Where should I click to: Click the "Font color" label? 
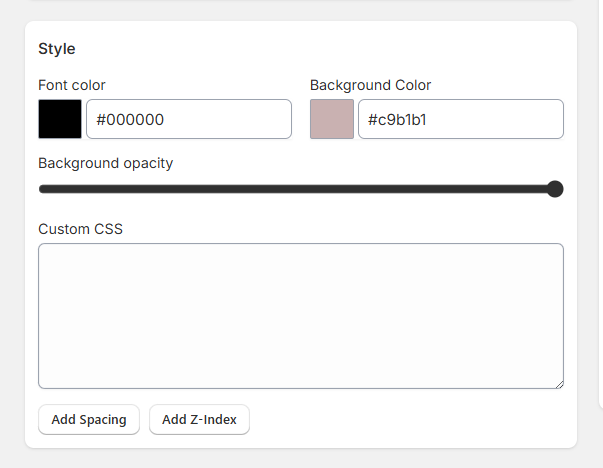[72, 85]
